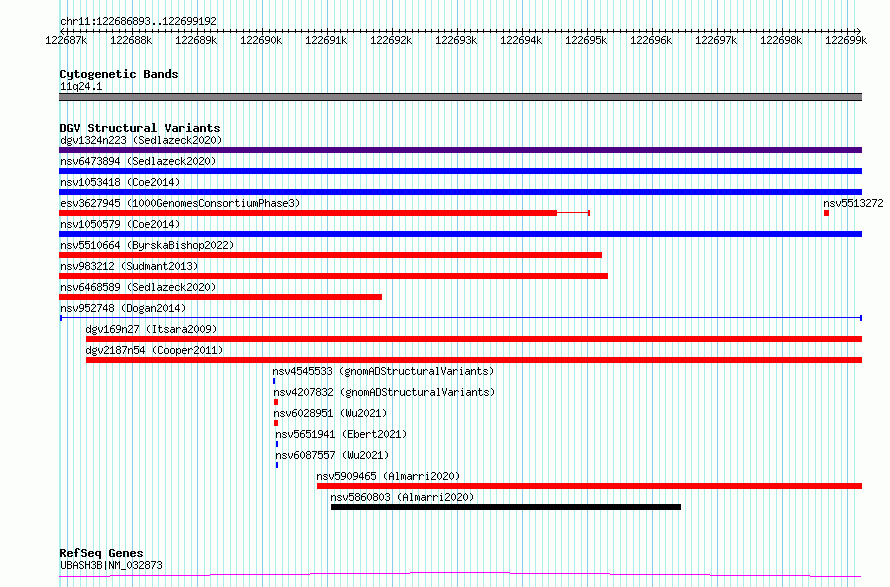Click nsv4545533 (gnomADStructuralVariants) label
890x587 pixels.
(x=383, y=371)
